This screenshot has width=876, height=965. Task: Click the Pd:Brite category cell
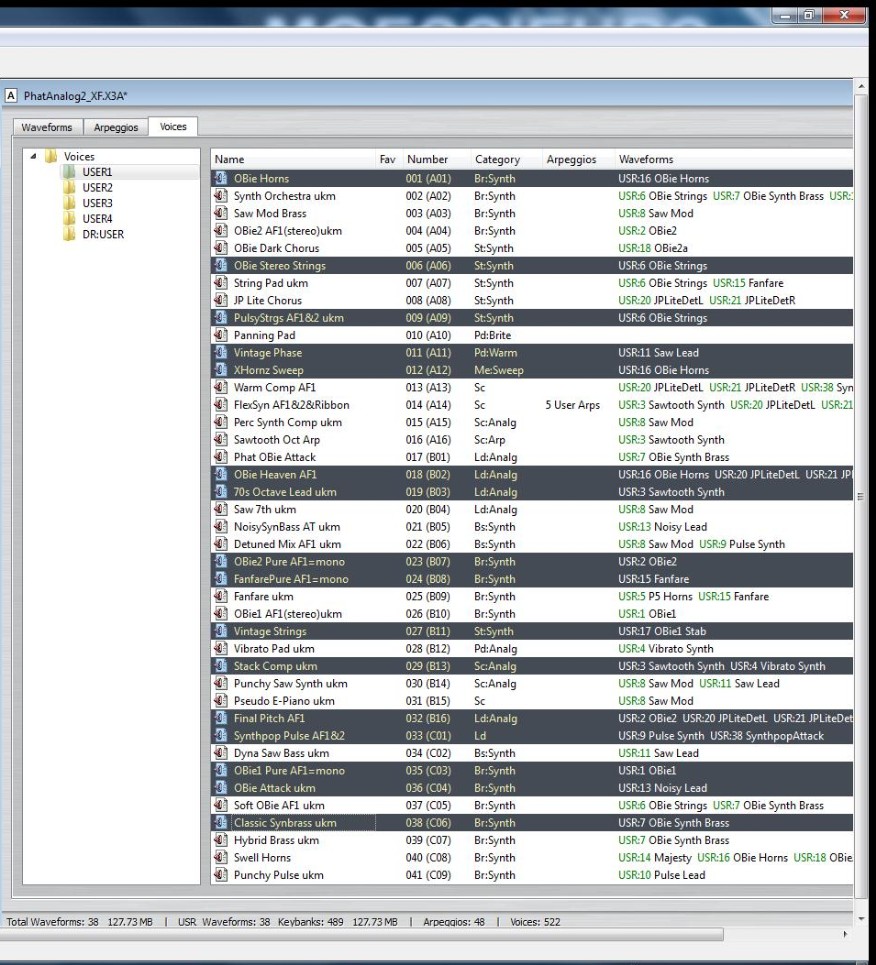[x=492, y=335]
